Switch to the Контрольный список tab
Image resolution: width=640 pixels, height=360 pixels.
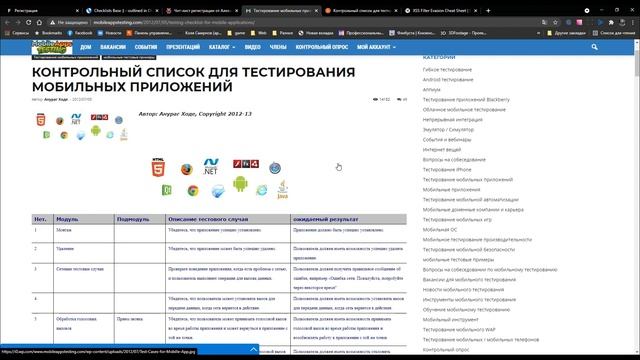(361, 11)
